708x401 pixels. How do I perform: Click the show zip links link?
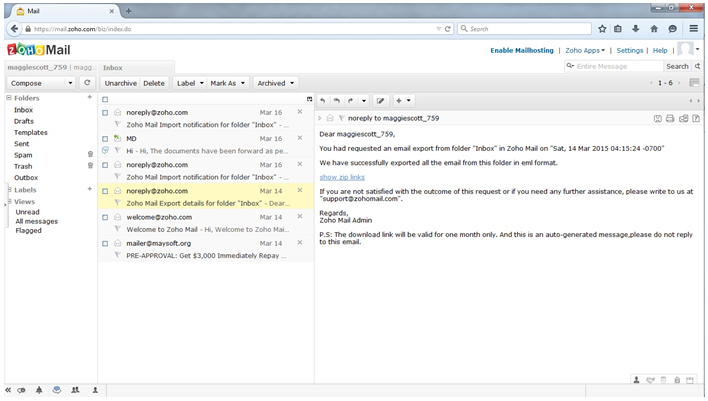[x=342, y=177]
